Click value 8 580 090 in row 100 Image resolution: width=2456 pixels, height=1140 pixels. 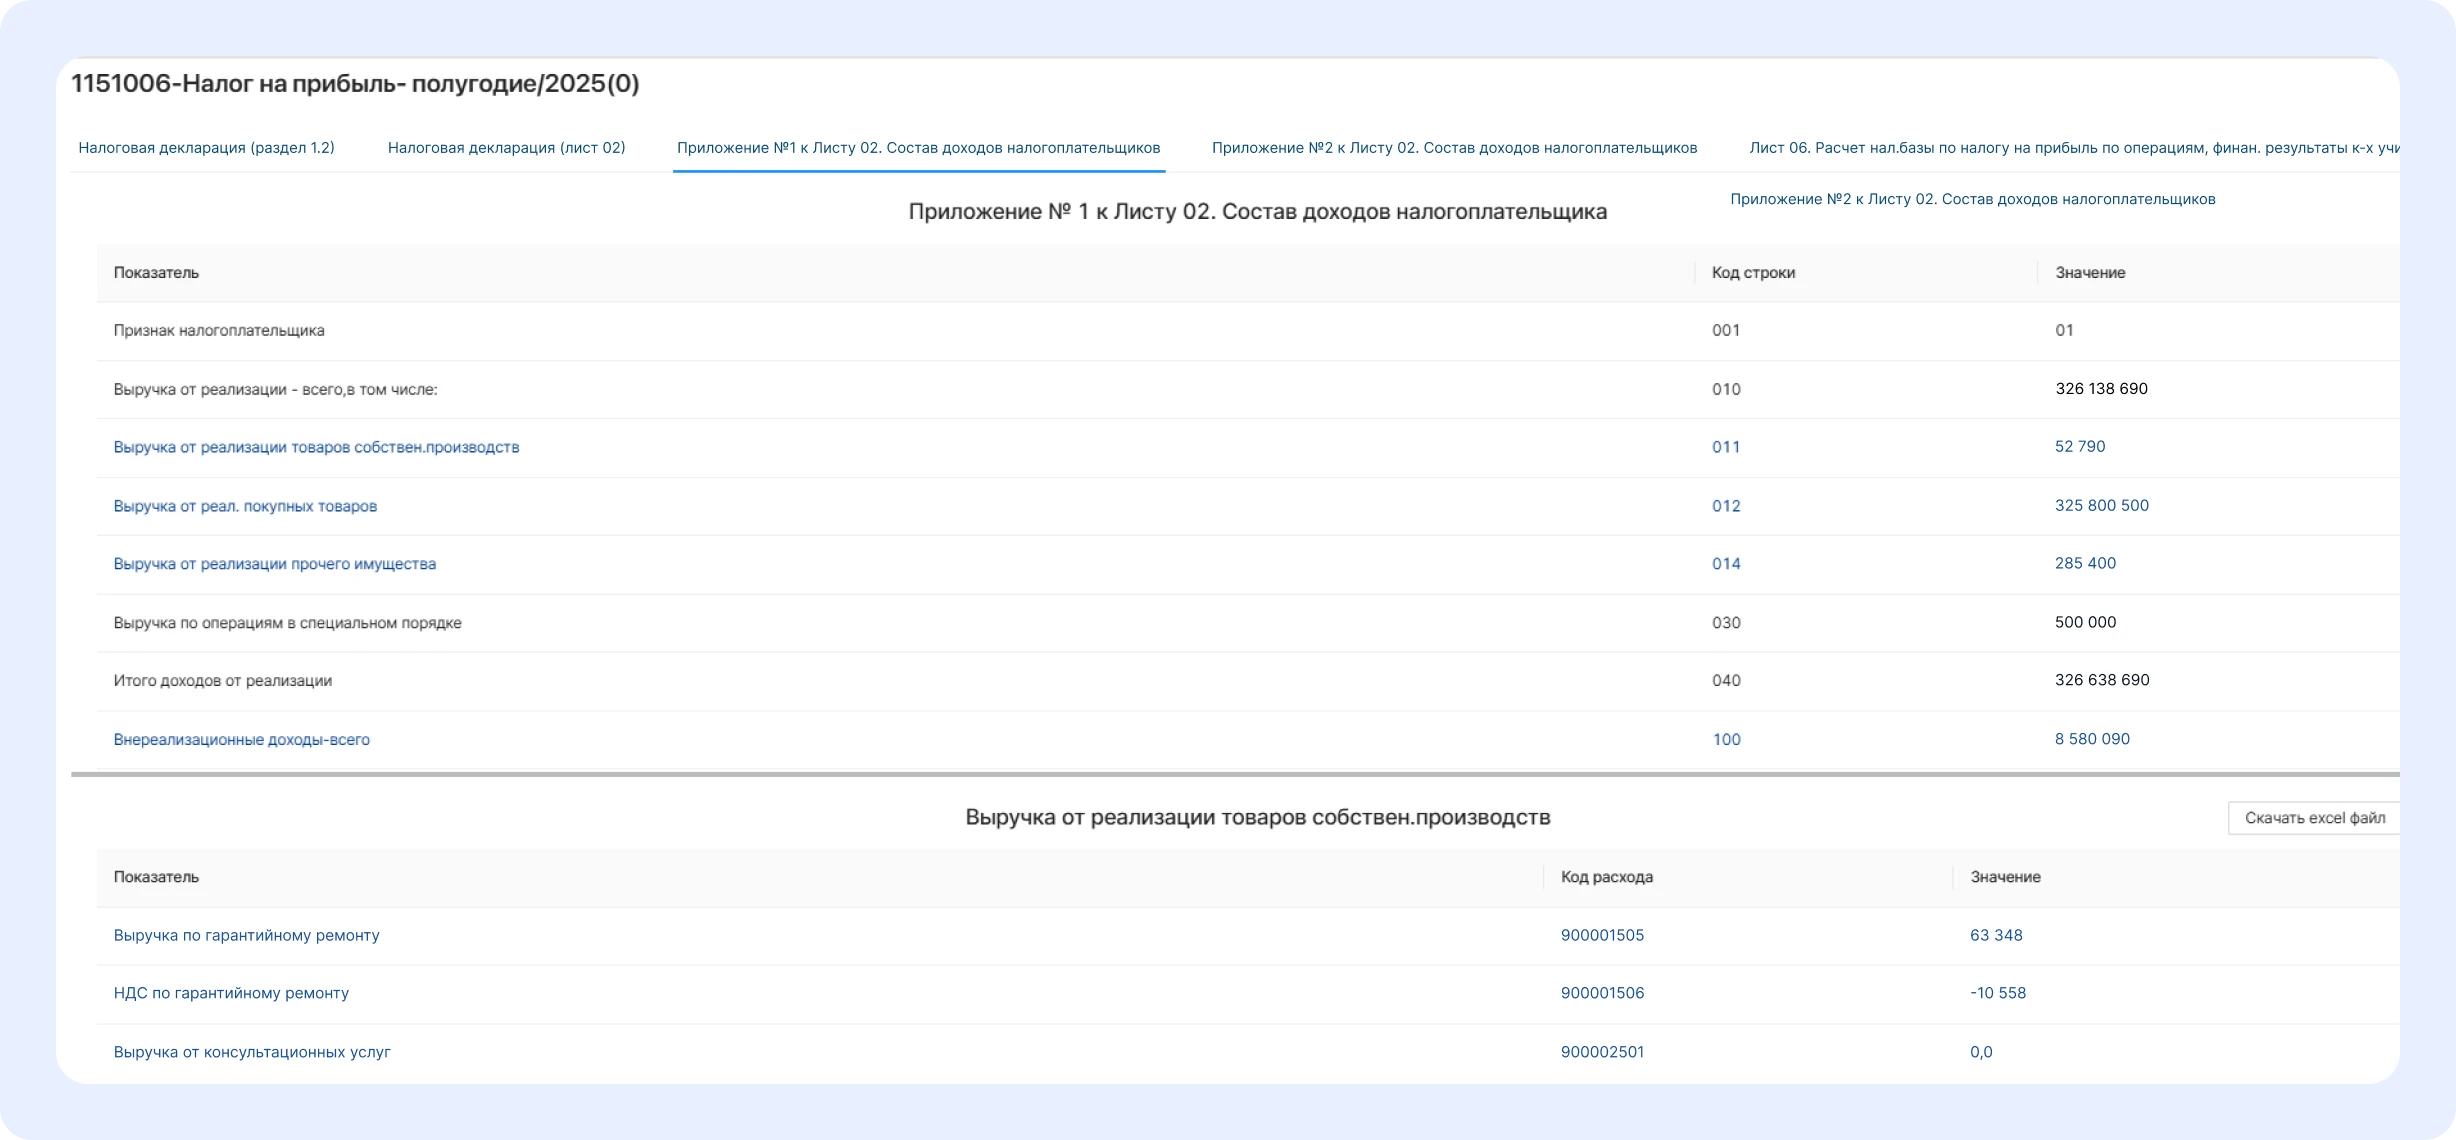click(2091, 739)
